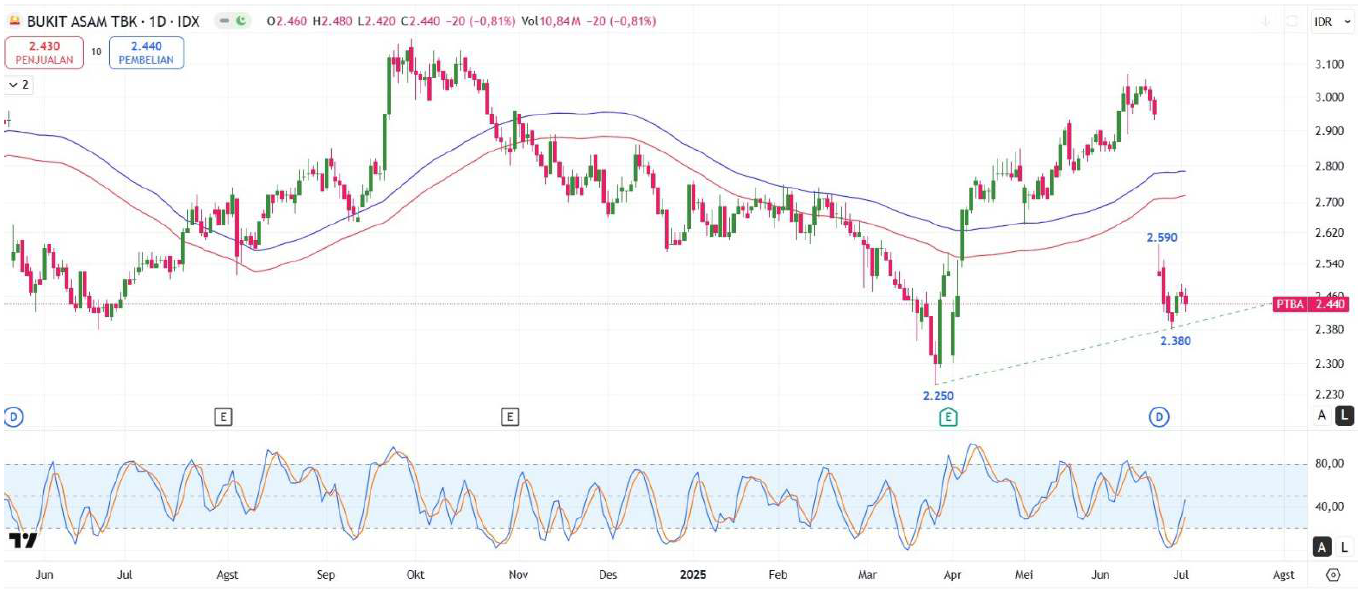Click the 40,00 stochastic axis label
Screen dimensions: 1364x597
1329,506
